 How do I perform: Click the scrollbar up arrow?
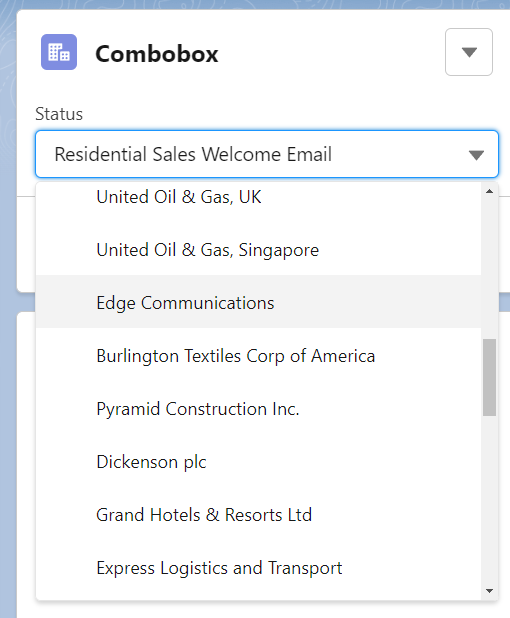(490, 192)
